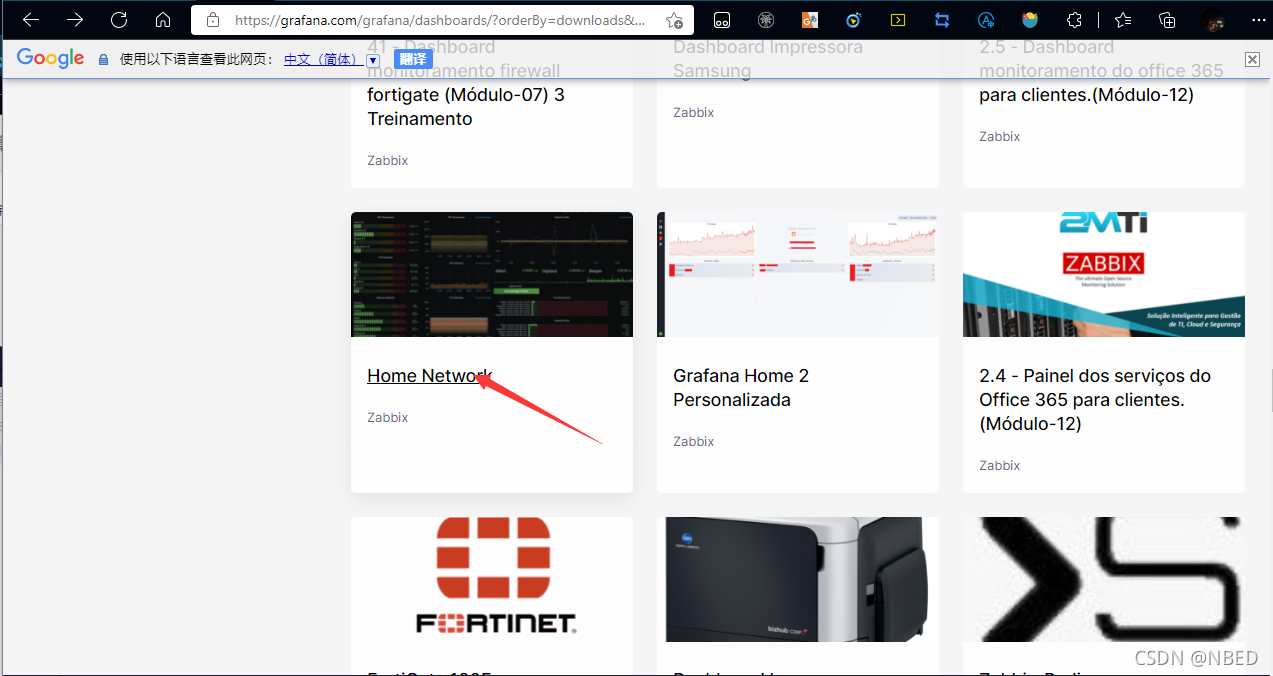Screen dimensions: 1273x676
Task: Select the 中文（简体）language link
Action: [x=322, y=59]
